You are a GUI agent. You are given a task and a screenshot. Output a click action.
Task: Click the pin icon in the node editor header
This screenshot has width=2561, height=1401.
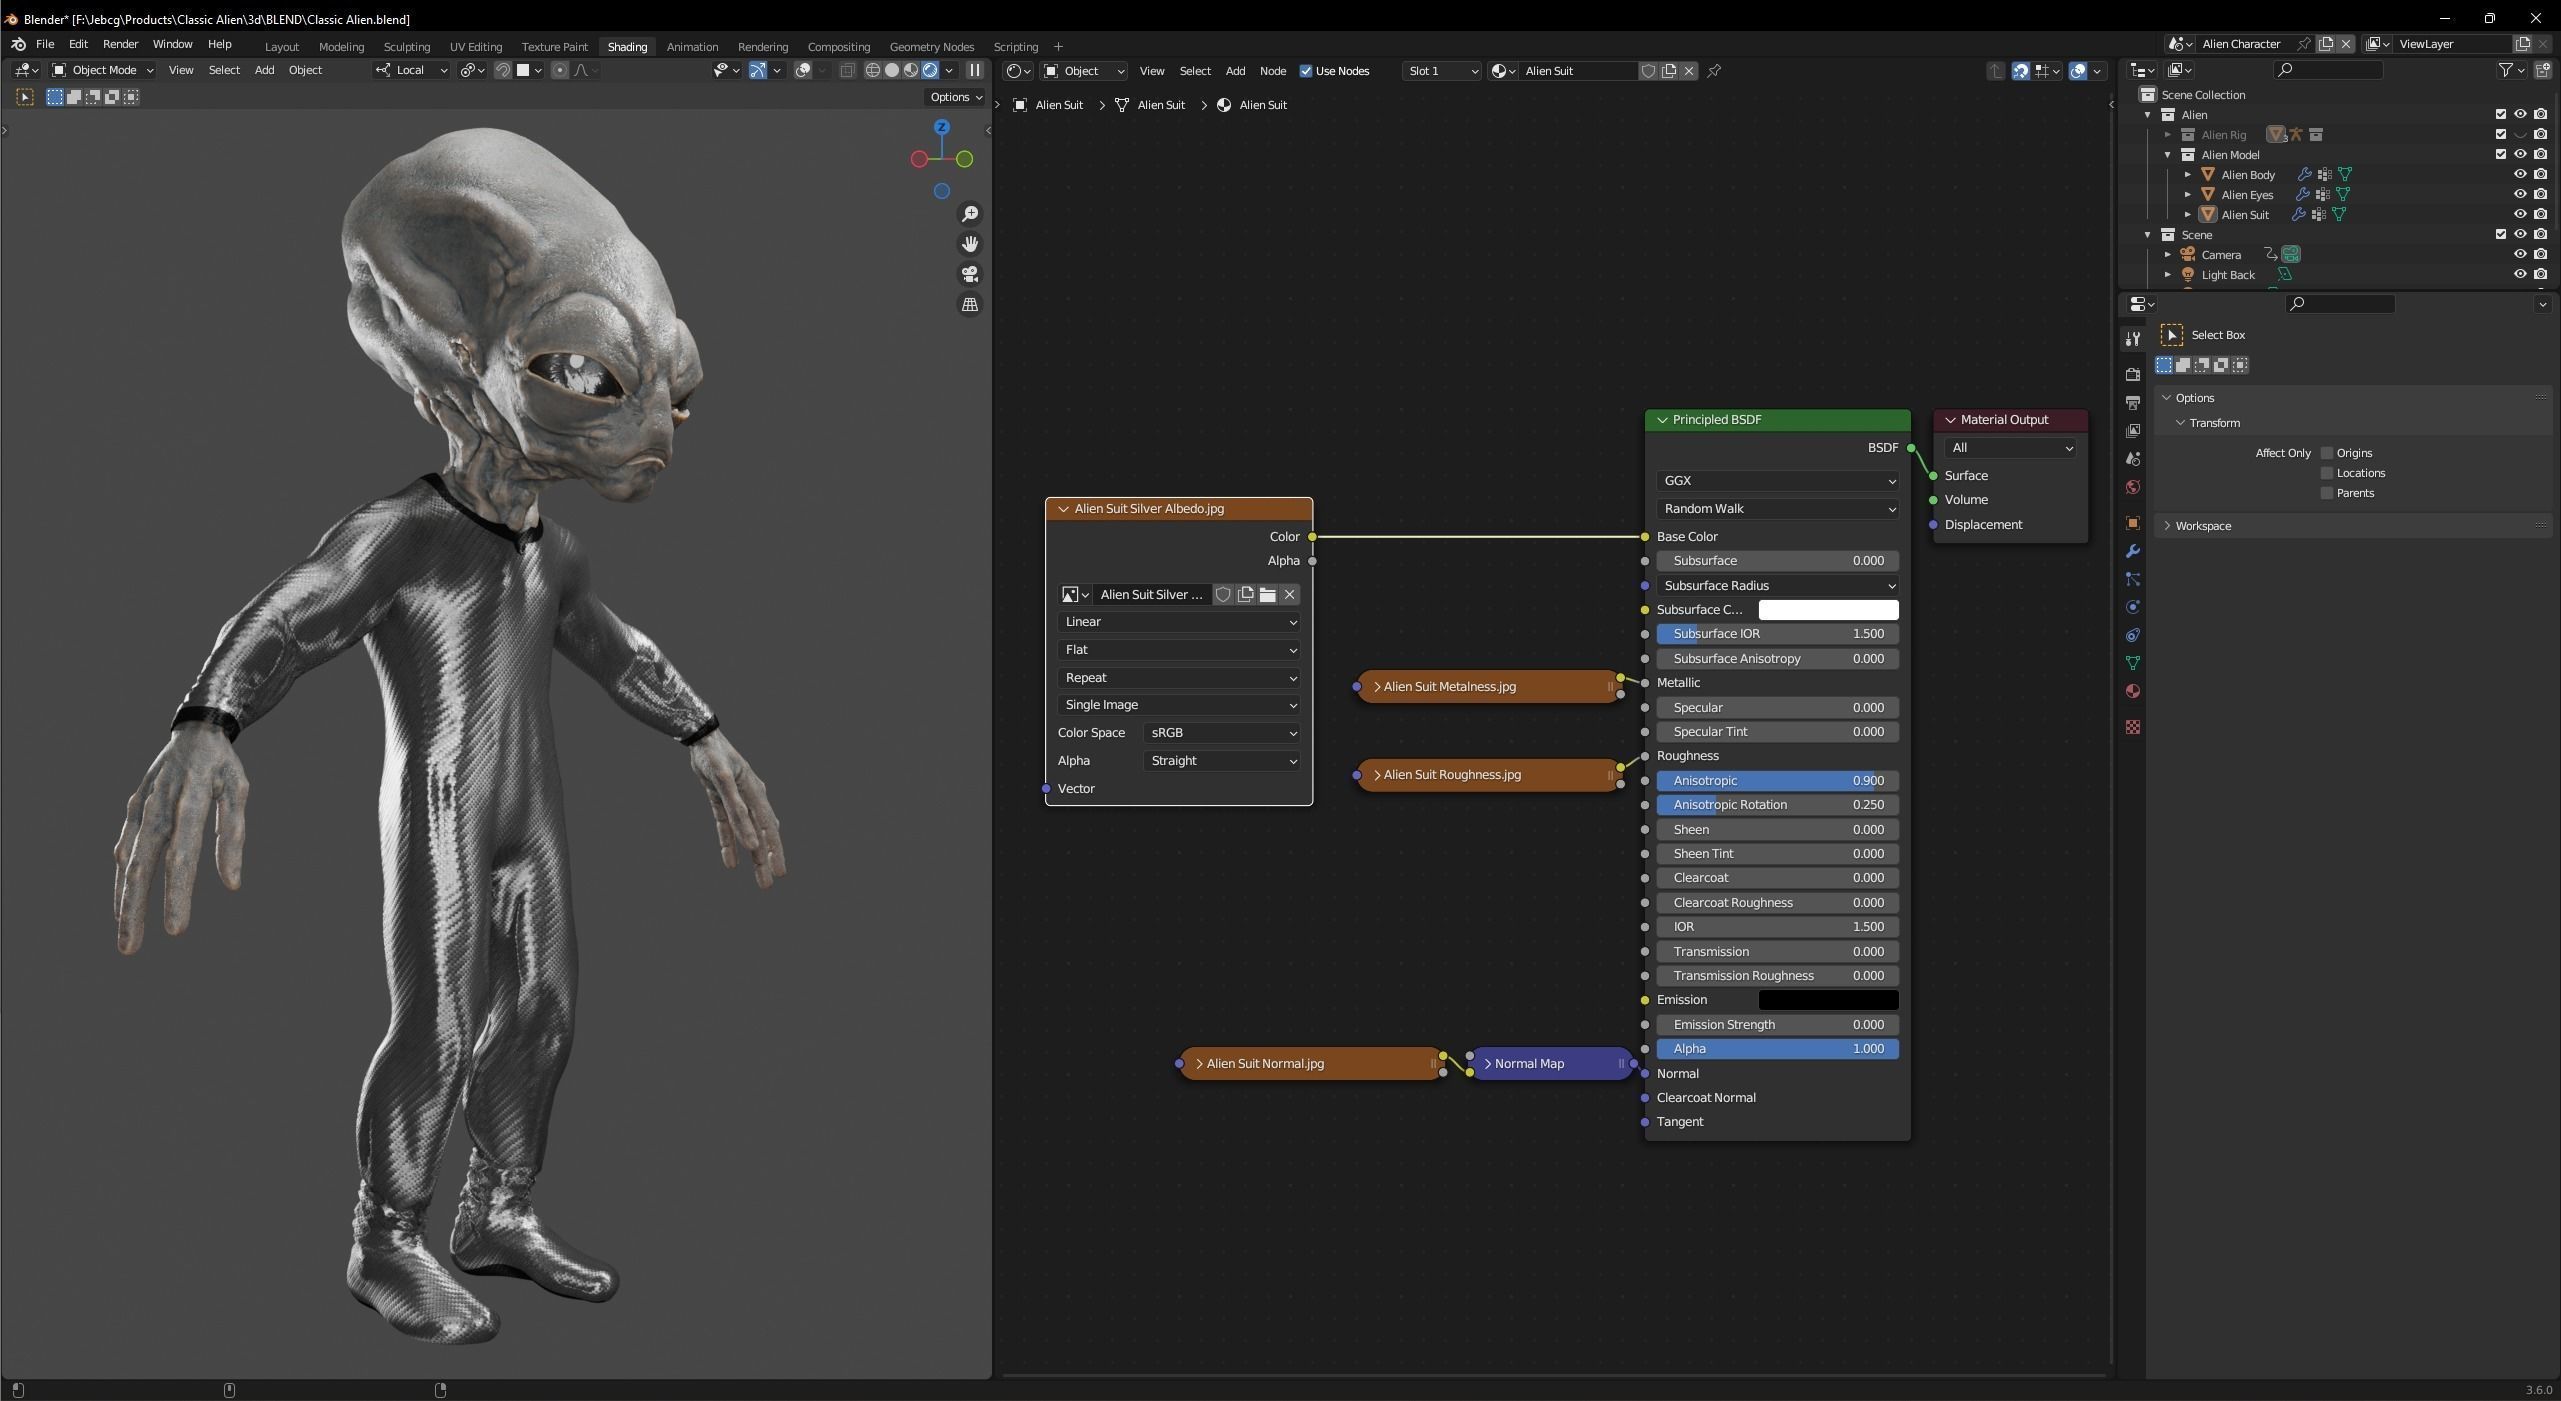[1714, 71]
